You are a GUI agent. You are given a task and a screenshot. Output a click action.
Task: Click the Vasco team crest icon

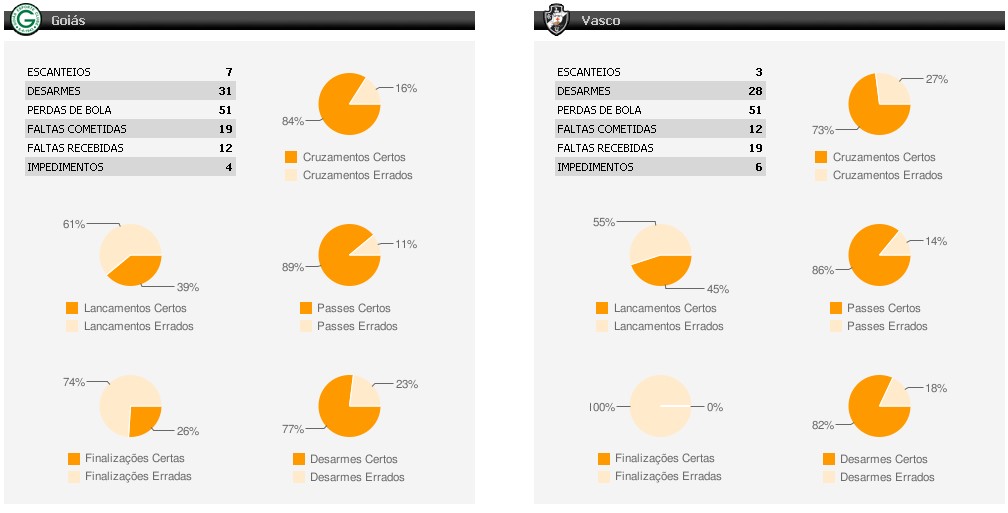point(553,18)
